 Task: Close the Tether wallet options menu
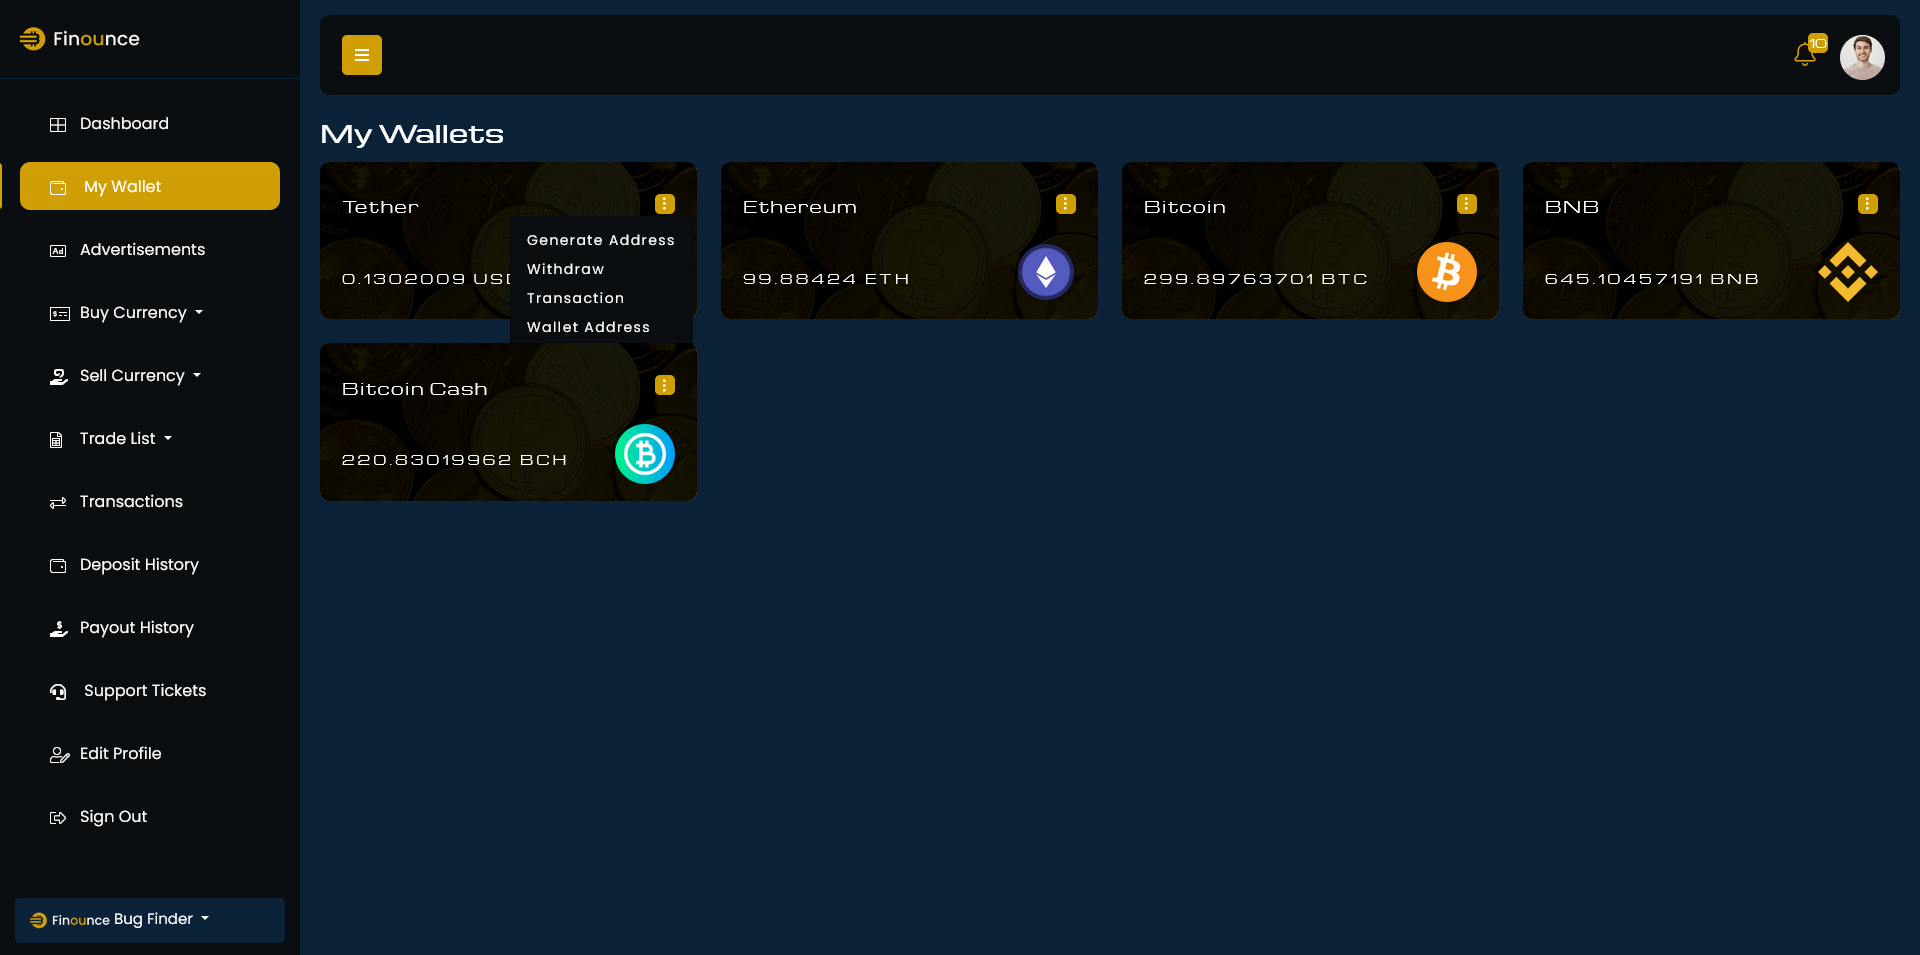[665, 204]
